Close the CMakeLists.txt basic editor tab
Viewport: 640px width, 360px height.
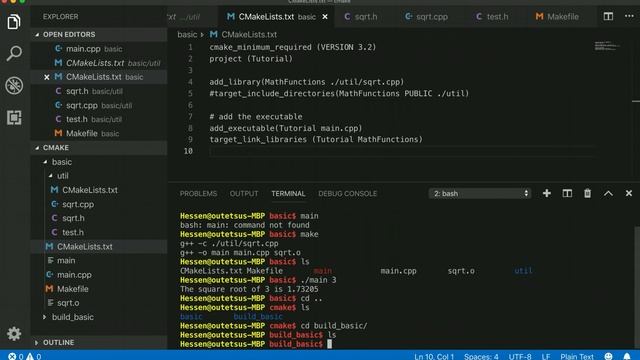(x=325, y=17)
